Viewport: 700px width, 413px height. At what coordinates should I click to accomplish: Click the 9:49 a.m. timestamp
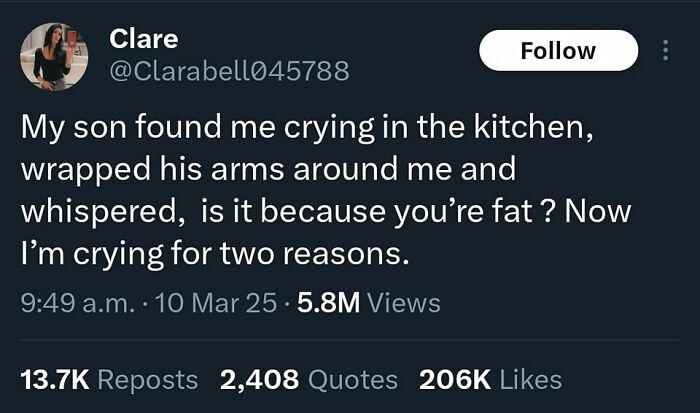75,301
